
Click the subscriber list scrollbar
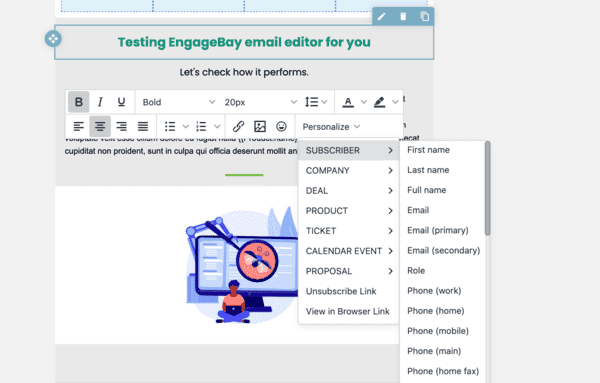pos(488,188)
